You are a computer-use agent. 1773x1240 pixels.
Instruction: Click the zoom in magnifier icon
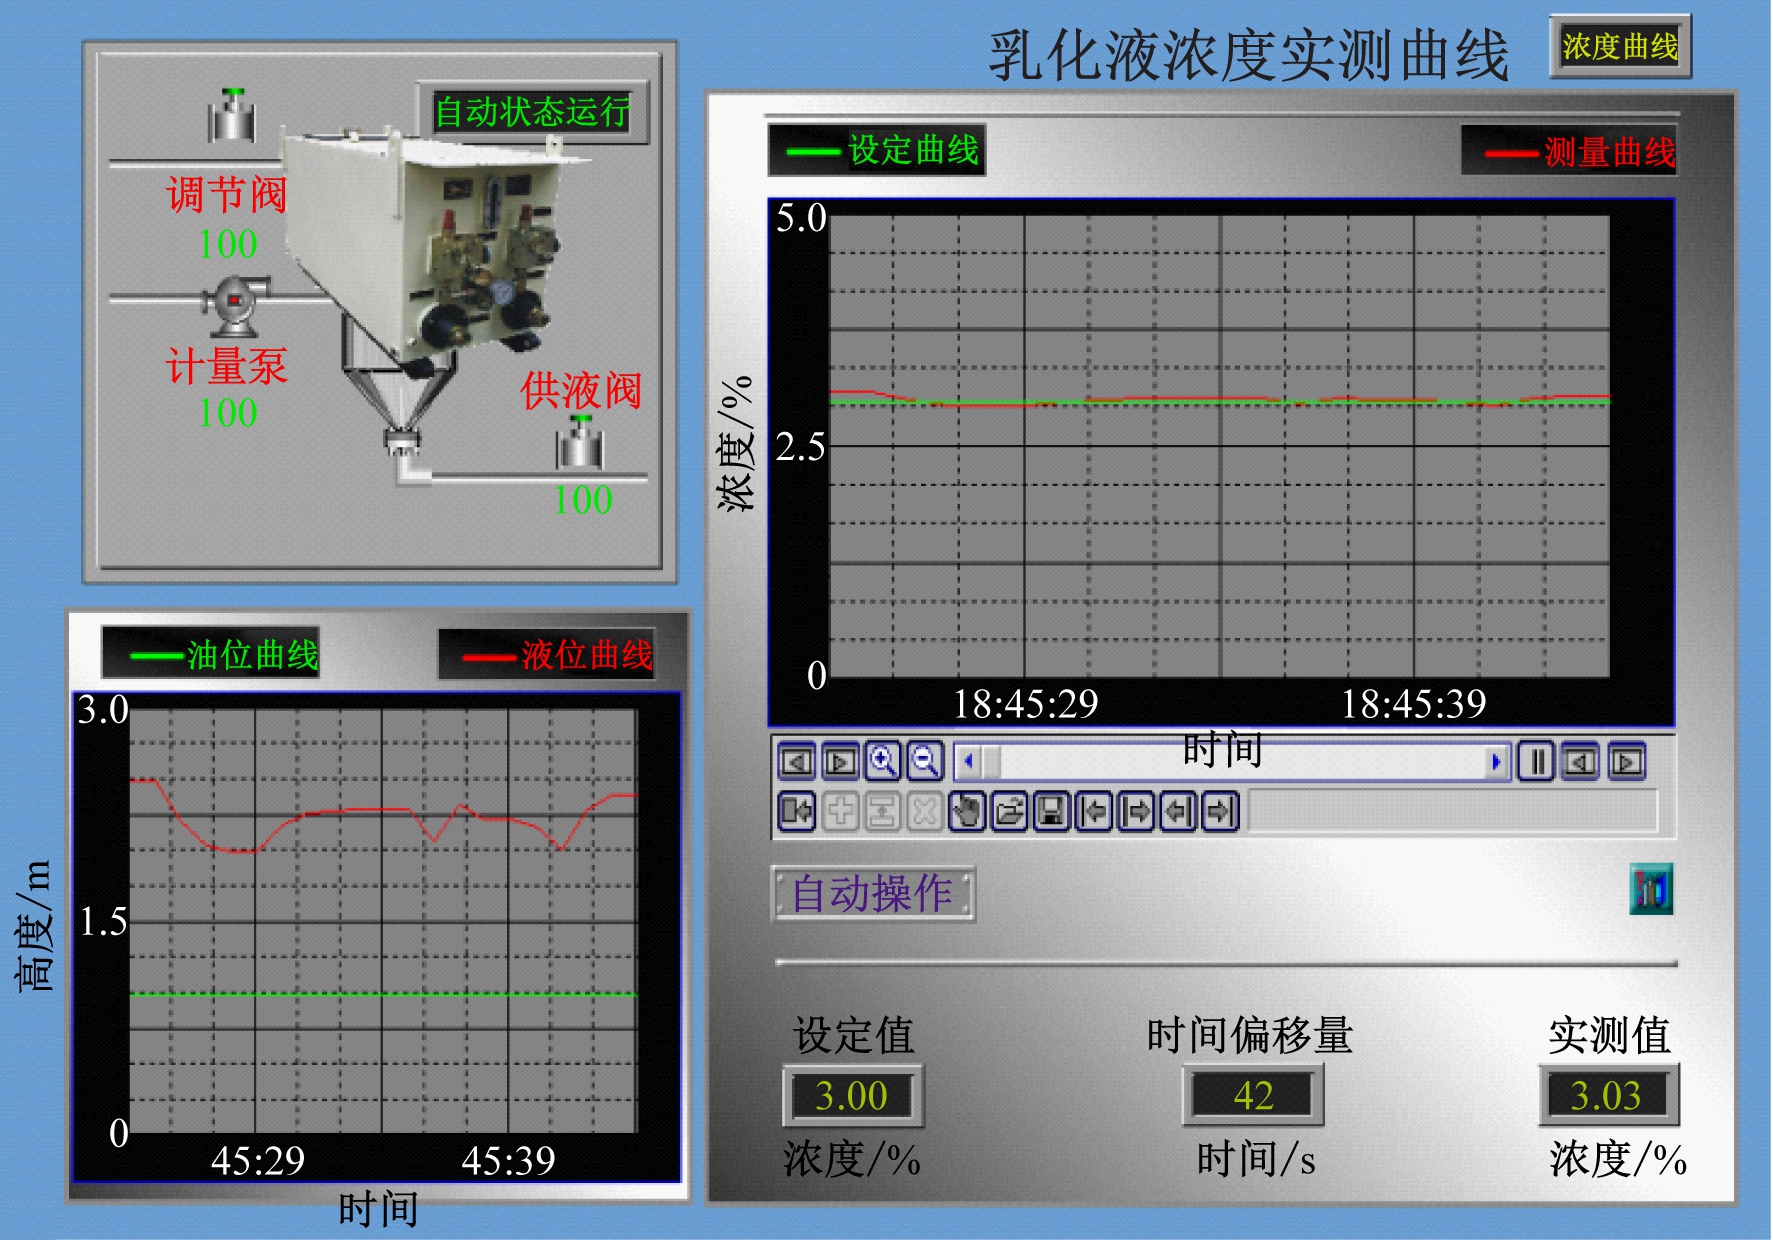point(882,762)
